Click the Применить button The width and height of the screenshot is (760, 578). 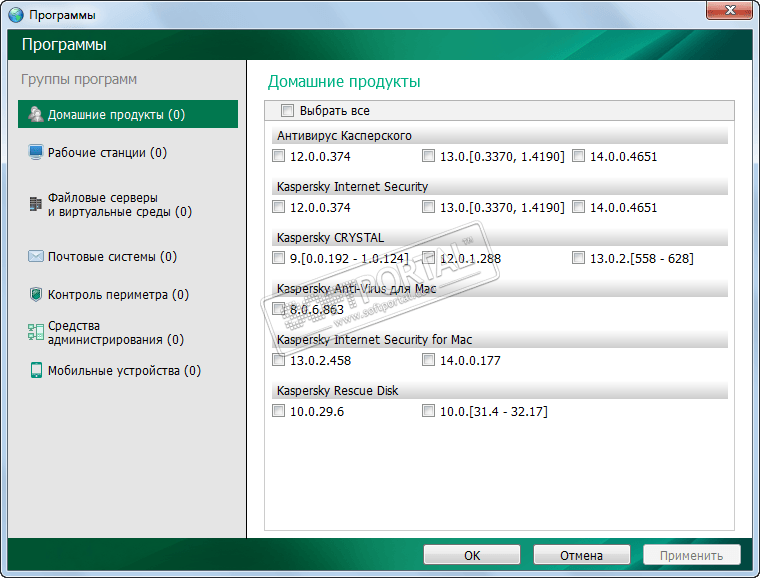[692, 555]
